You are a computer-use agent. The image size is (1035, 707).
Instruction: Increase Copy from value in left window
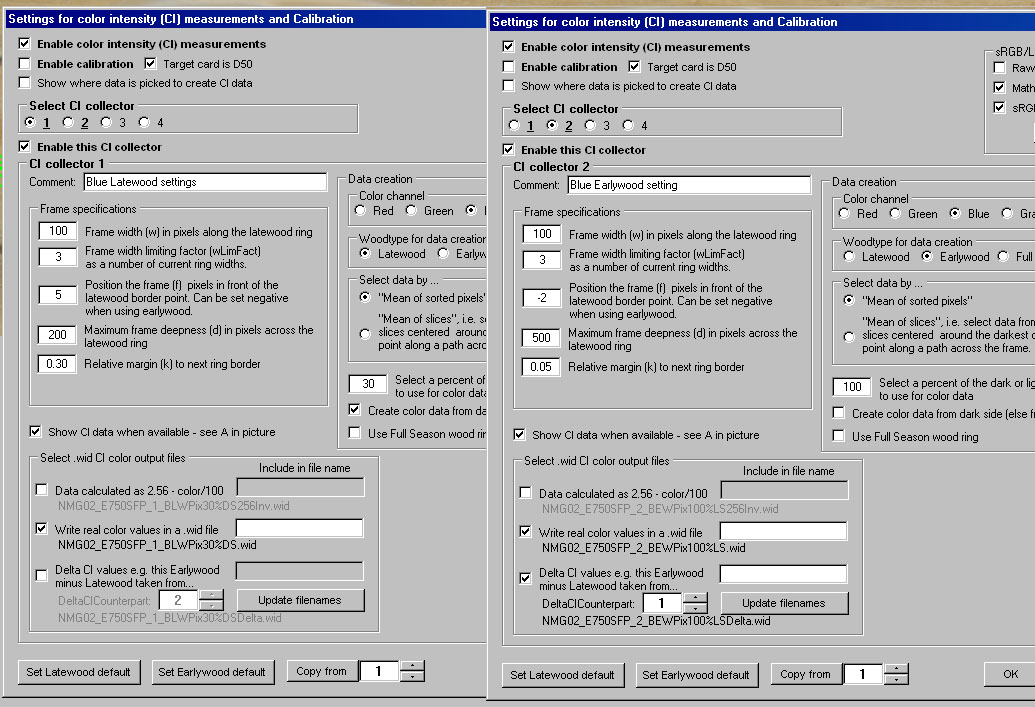[x=412, y=665]
